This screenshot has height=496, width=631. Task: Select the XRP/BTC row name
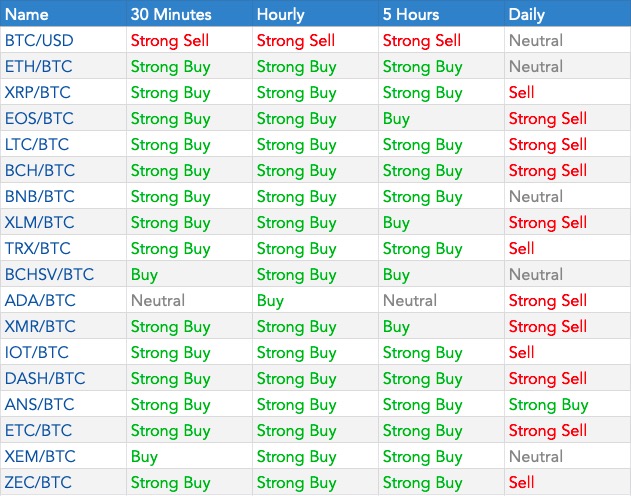coord(38,93)
